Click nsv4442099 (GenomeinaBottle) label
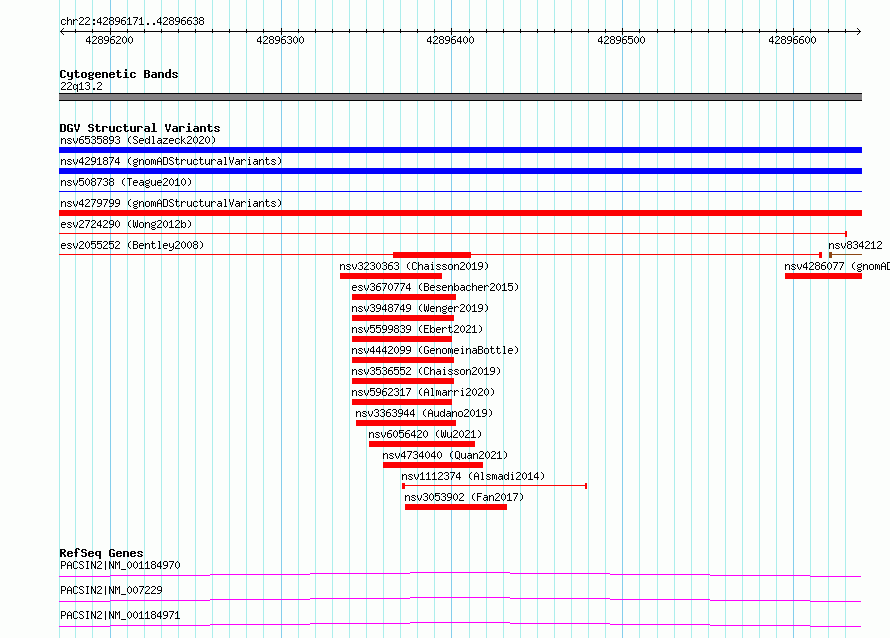 435,350
